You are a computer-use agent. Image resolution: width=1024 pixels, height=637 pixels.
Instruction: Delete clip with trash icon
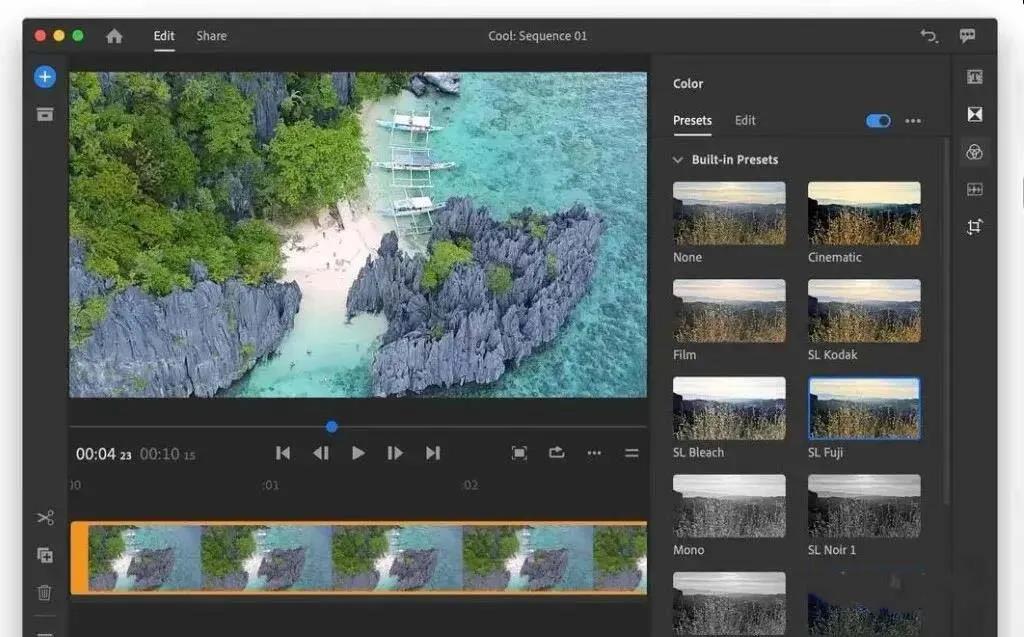tap(44, 593)
